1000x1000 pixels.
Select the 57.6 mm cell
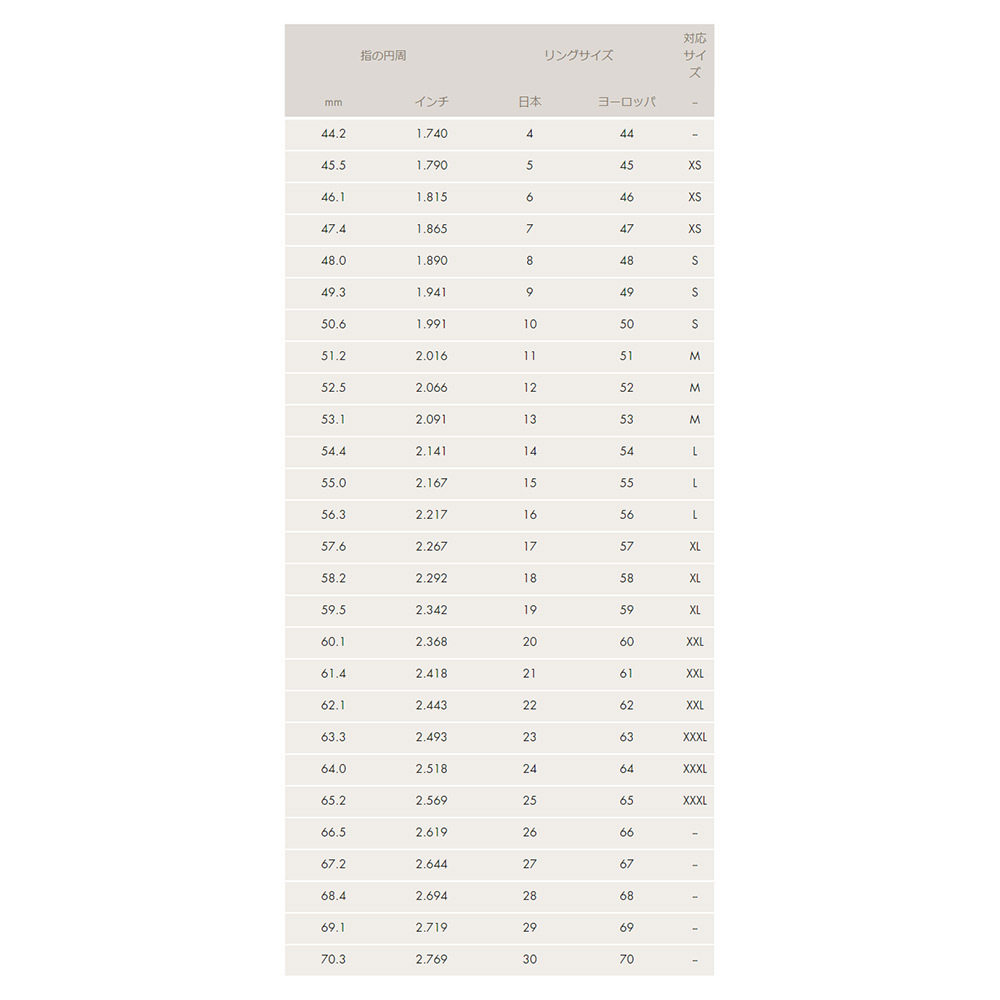pyautogui.click(x=334, y=547)
